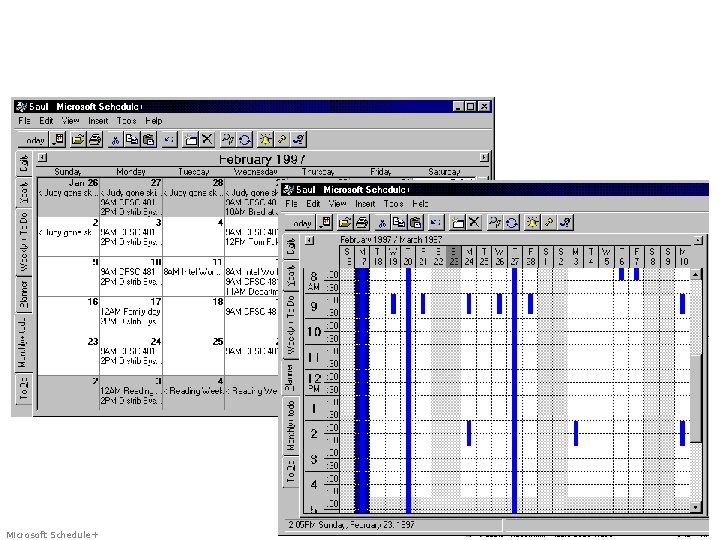
Task: Insert a new appointment from the back window toolbar
Action: 190,140
